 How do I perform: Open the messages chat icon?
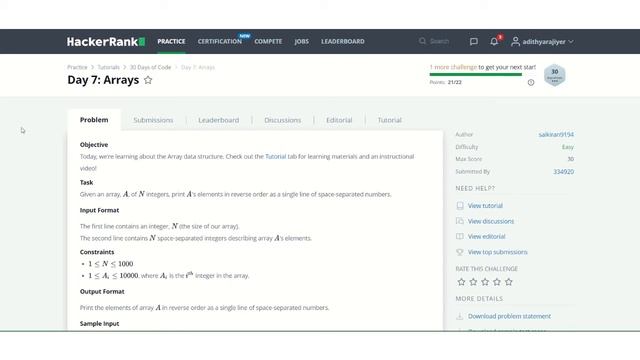click(x=473, y=42)
